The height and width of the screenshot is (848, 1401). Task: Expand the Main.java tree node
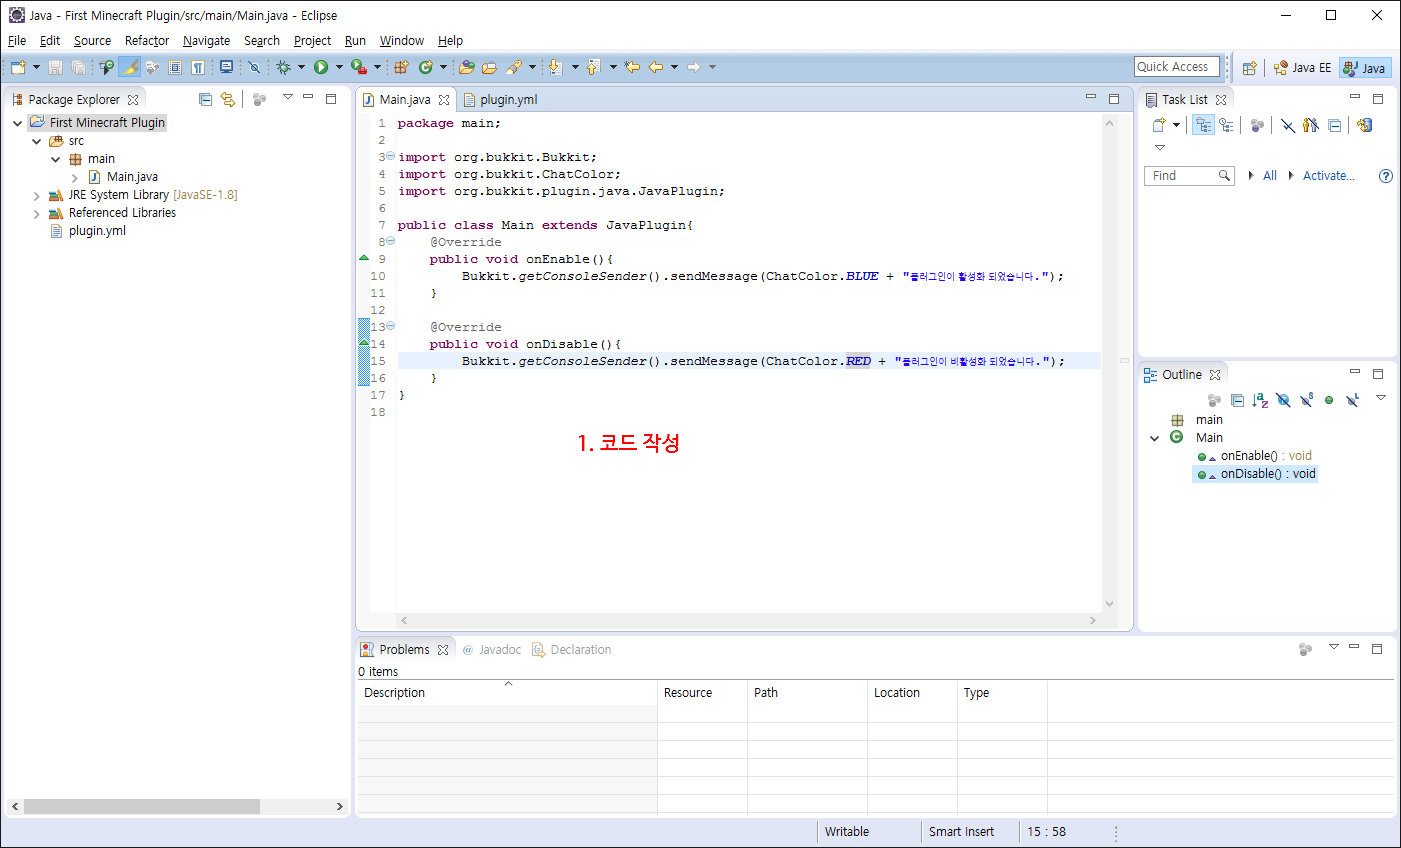pyautogui.click(x=75, y=177)
